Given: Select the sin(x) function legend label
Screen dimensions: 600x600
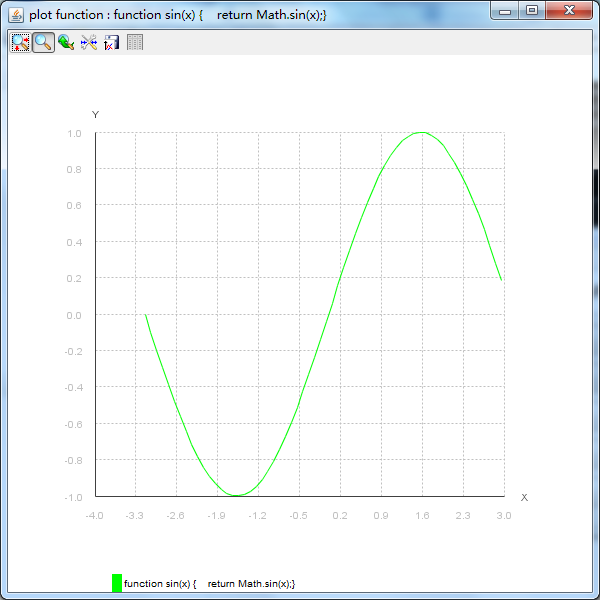Looking at the screenshot, I should pyautogui.click(x=210, y=583).
